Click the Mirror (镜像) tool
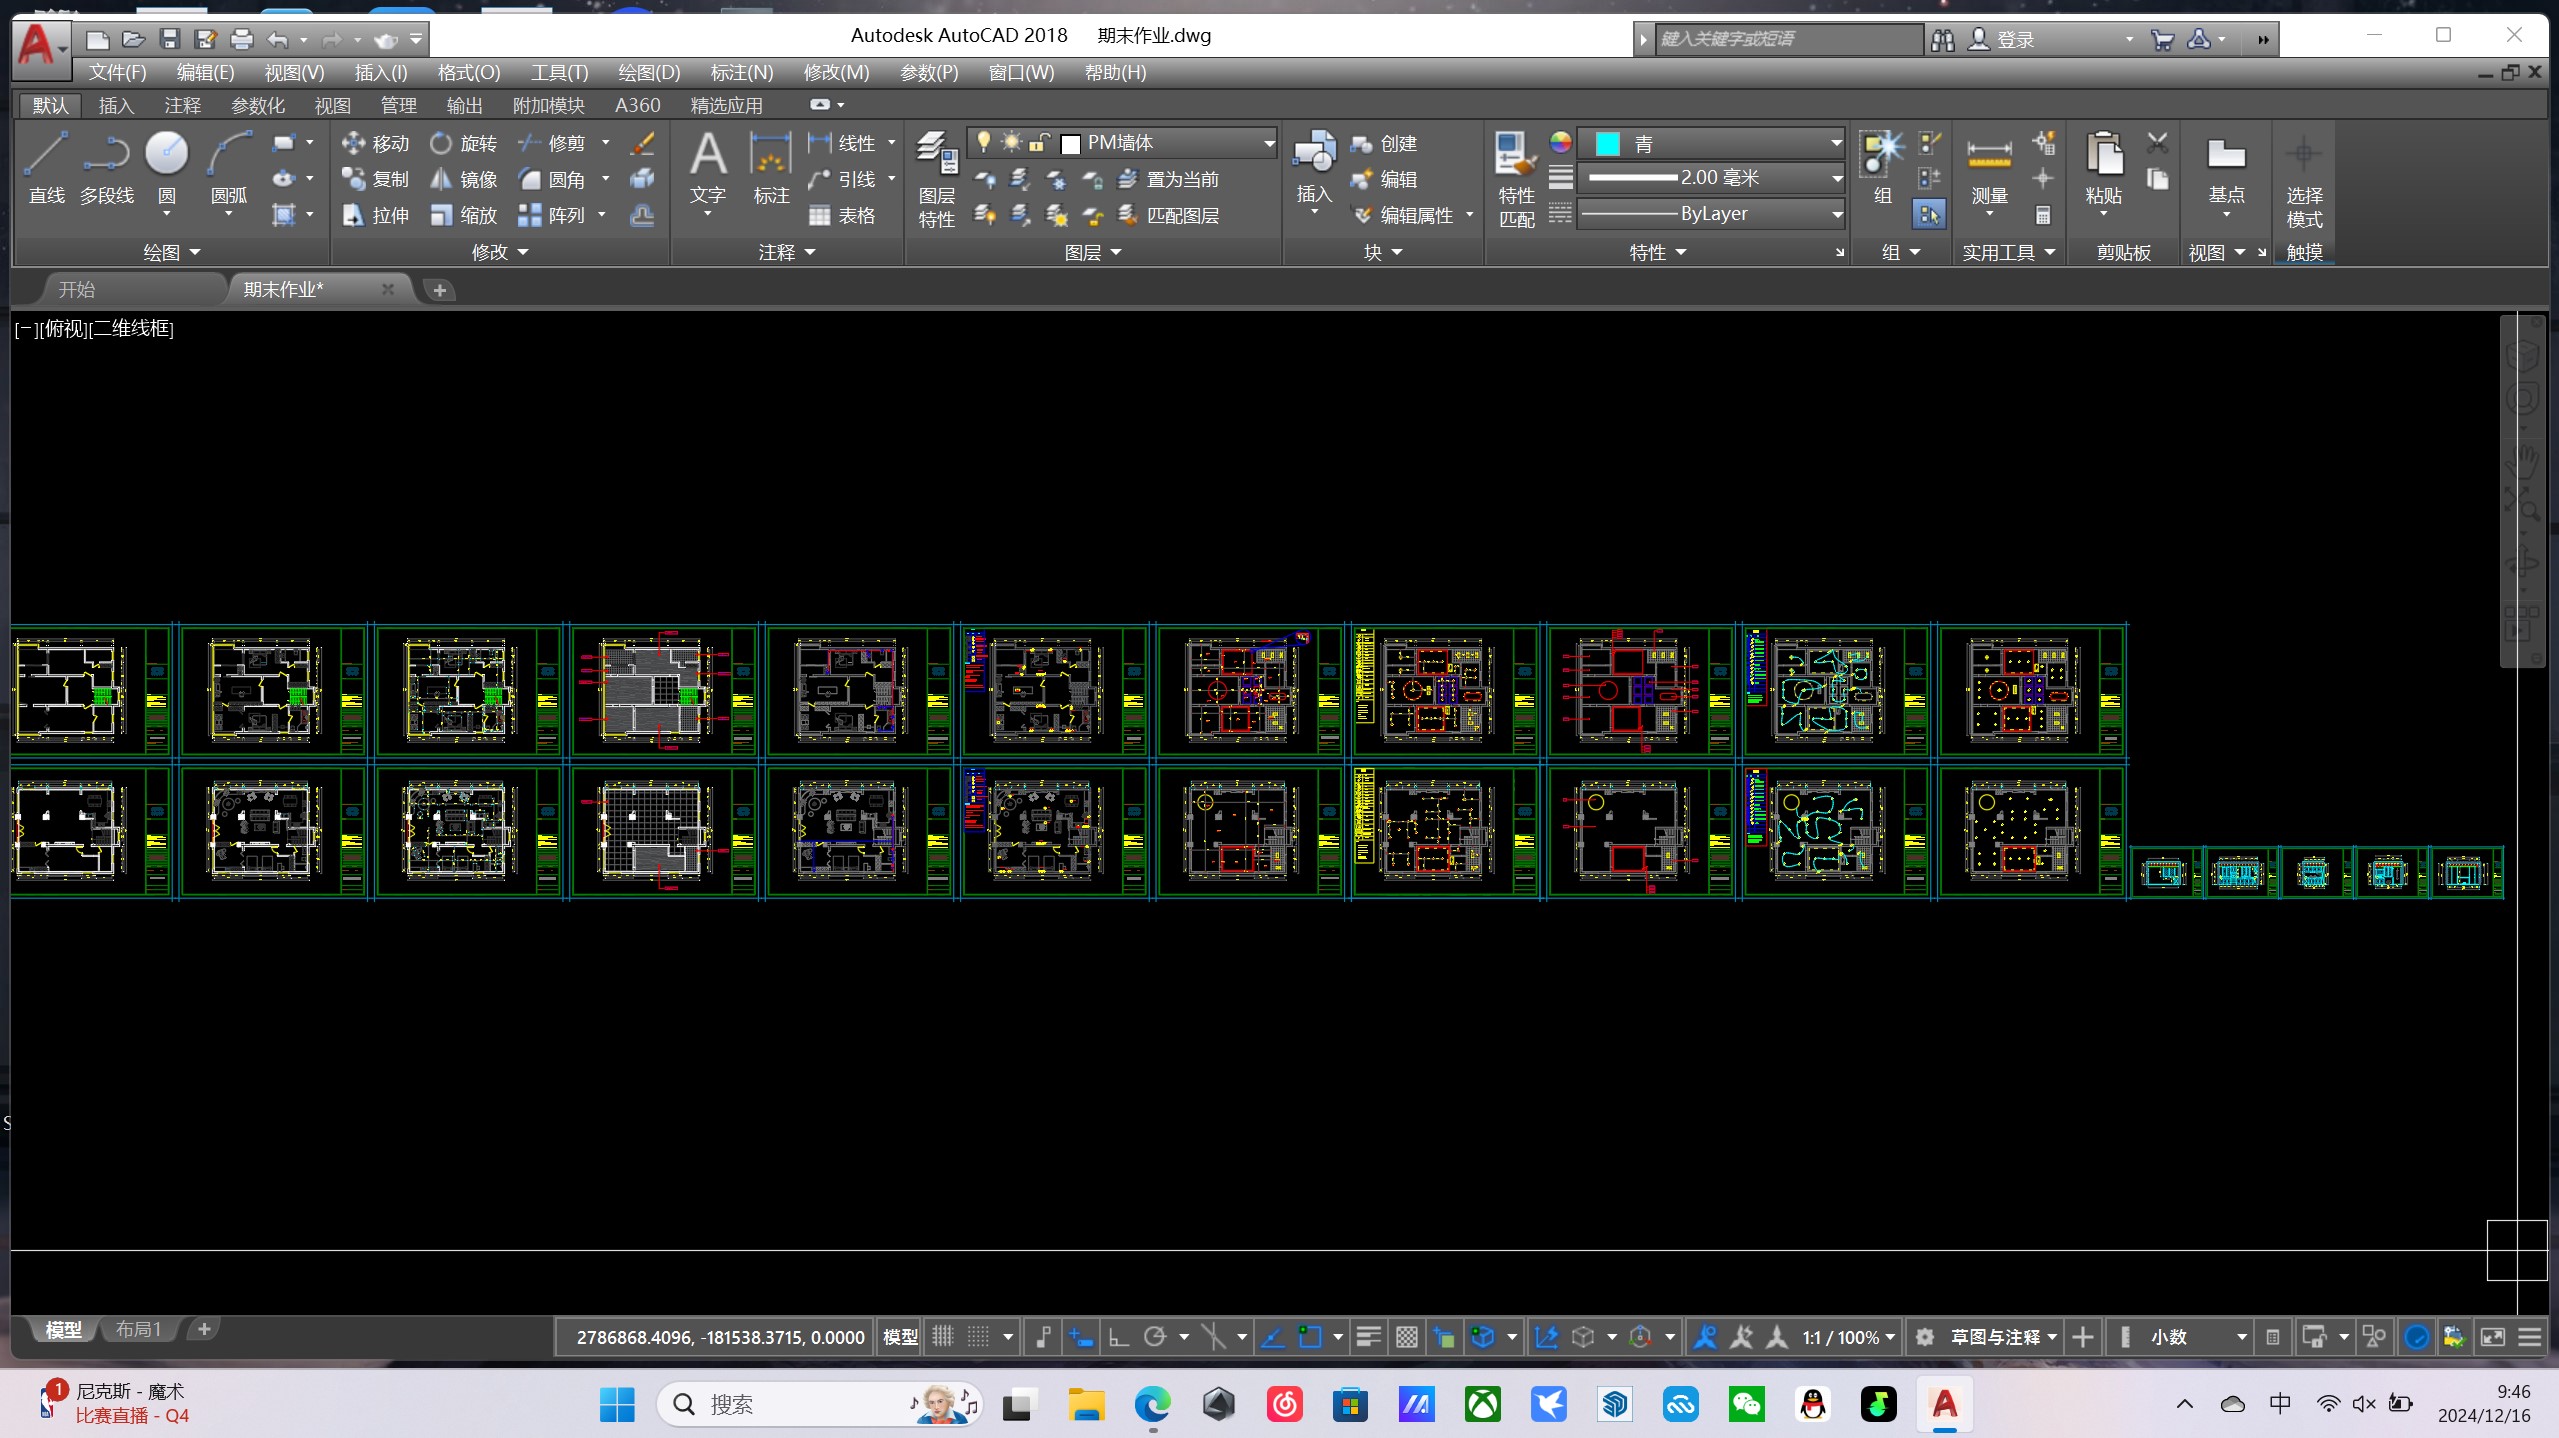This screenshot has height=1438, width=2559. 464,179
